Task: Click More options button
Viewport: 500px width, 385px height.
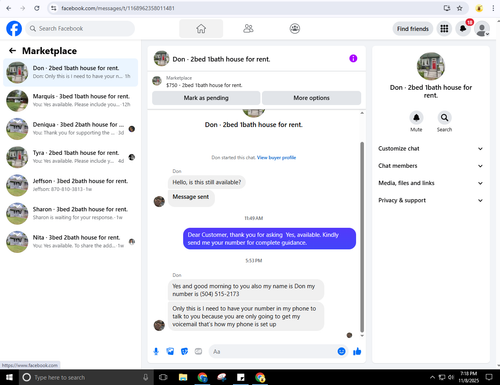Action: [311, 98]
